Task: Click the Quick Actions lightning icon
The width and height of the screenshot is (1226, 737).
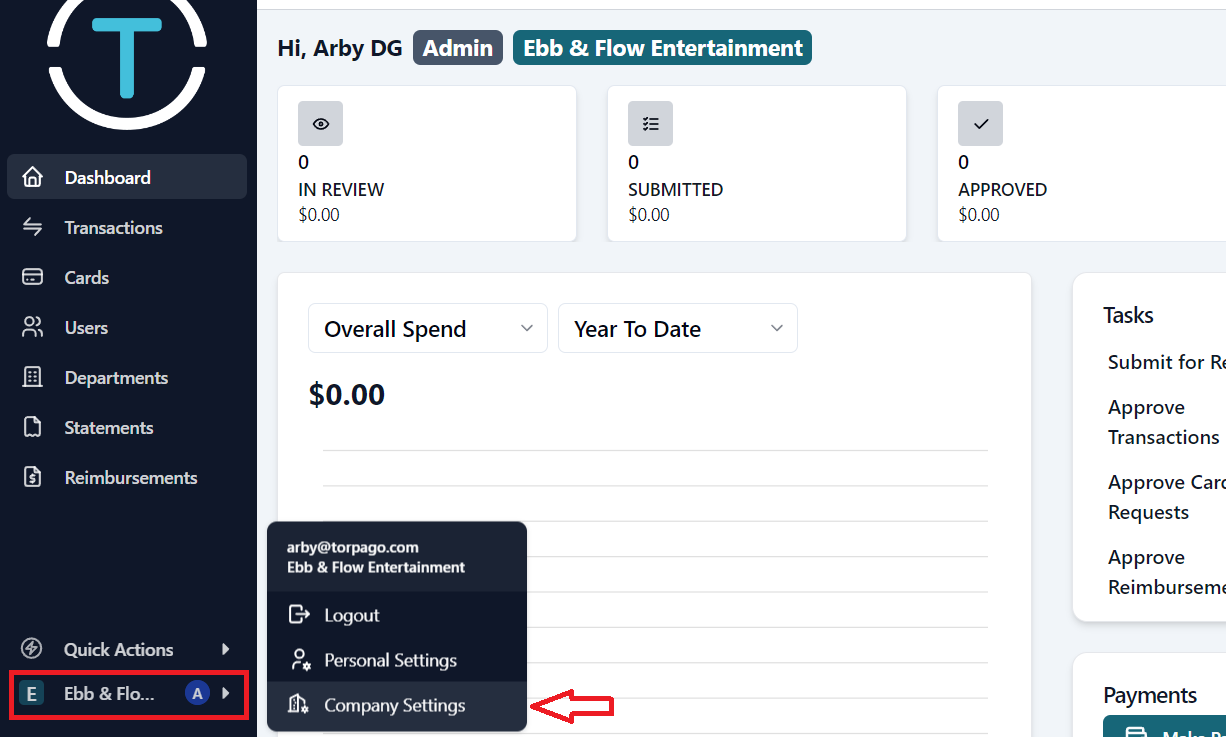Action: [33, 649]
